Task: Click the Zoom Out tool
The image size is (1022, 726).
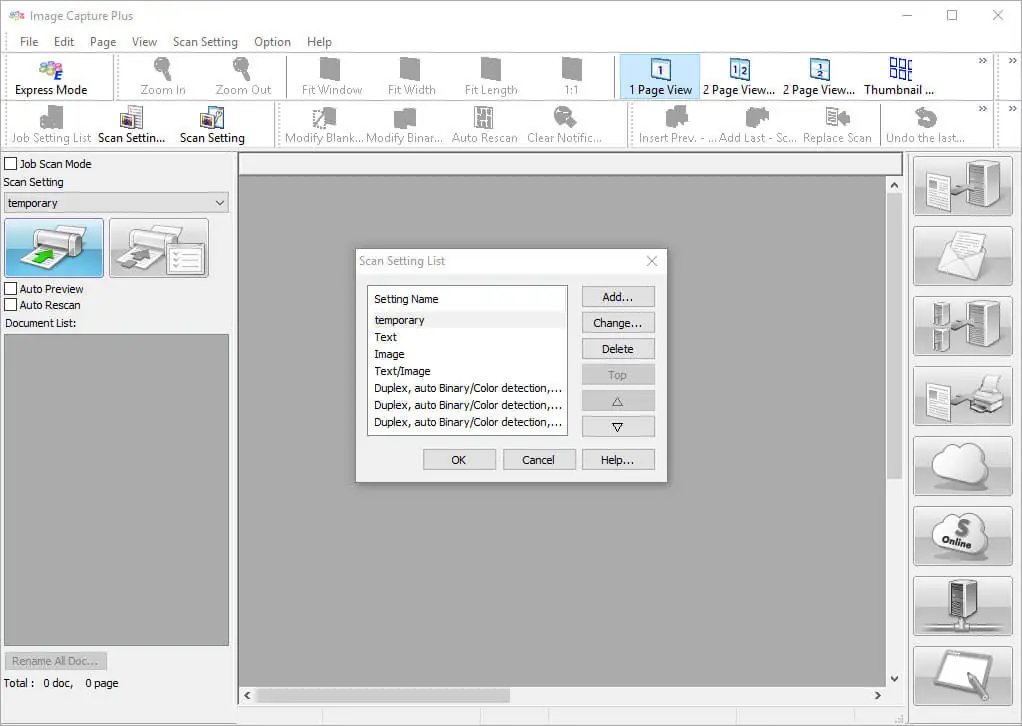Action: pyautogui.click(x=242, y=77)
